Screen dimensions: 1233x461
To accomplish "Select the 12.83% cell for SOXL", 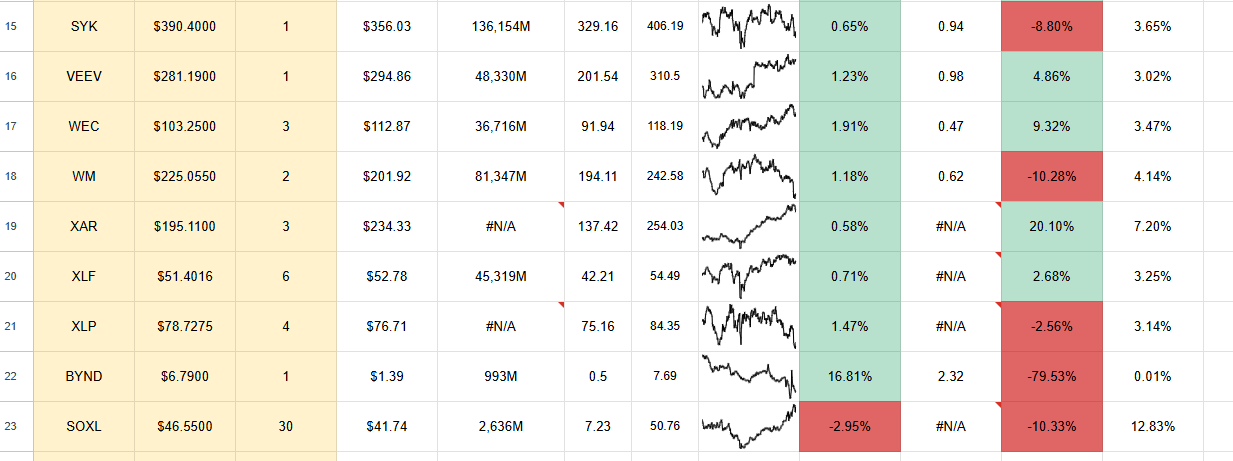I will 1153,427.
